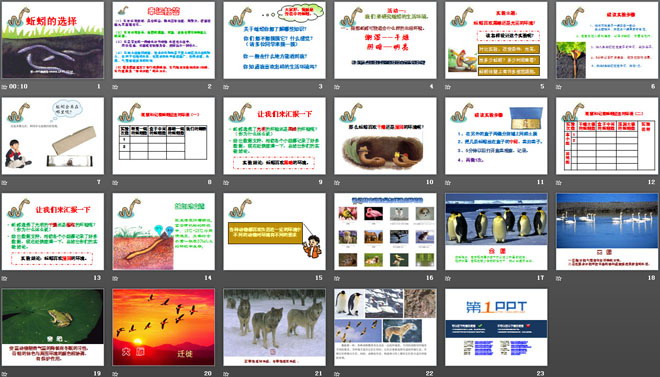Click the 00:10 timing label under slide 1
Screen dimensions: 660x377
[x=18, y=87]
